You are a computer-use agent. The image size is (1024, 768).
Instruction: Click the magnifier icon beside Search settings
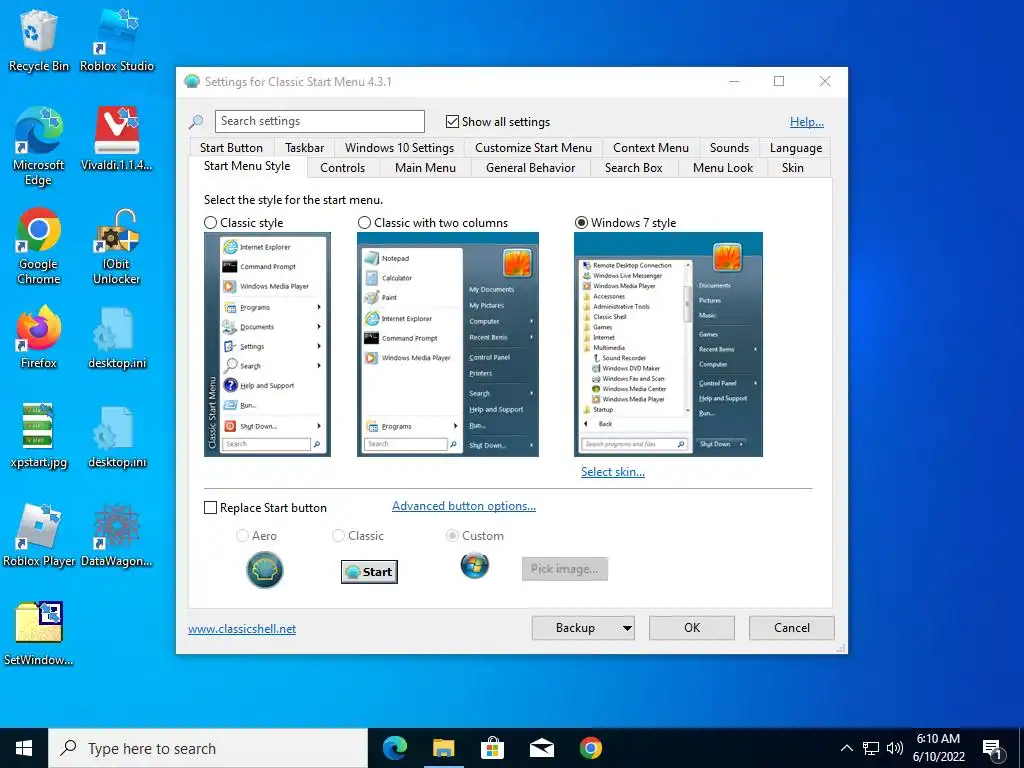[196, 121]
